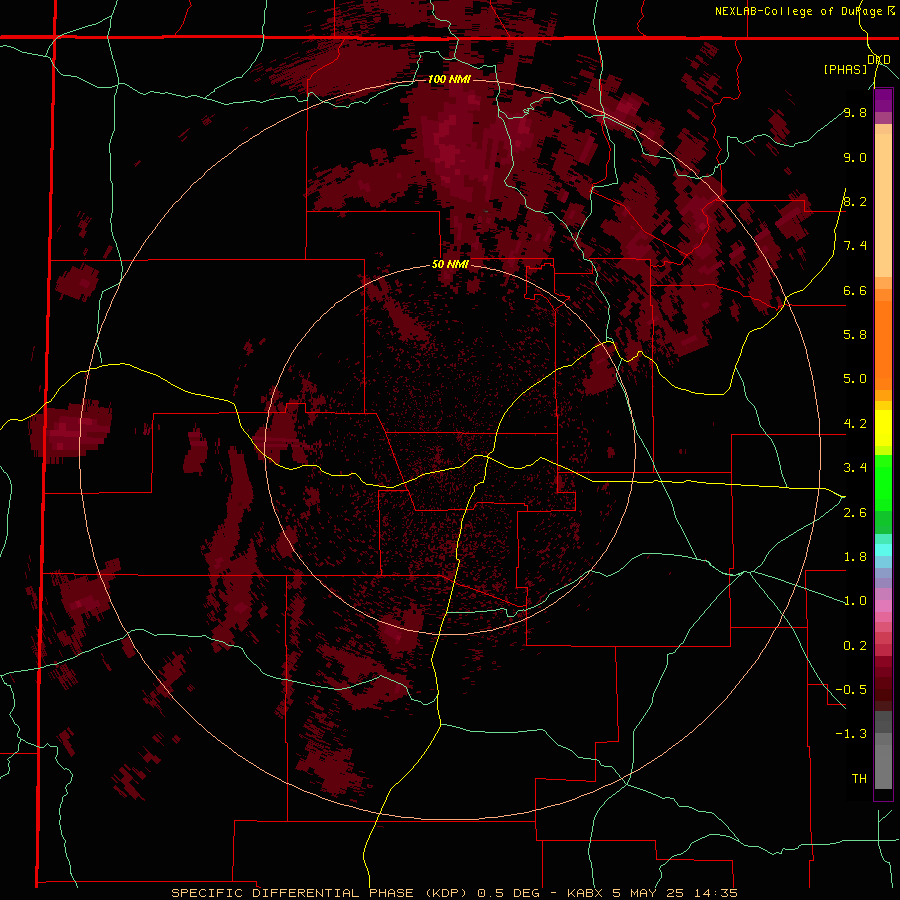Click the 5.8 value on the scale
The height and width of the screenshot is (900, 900).
coord(855,334)
